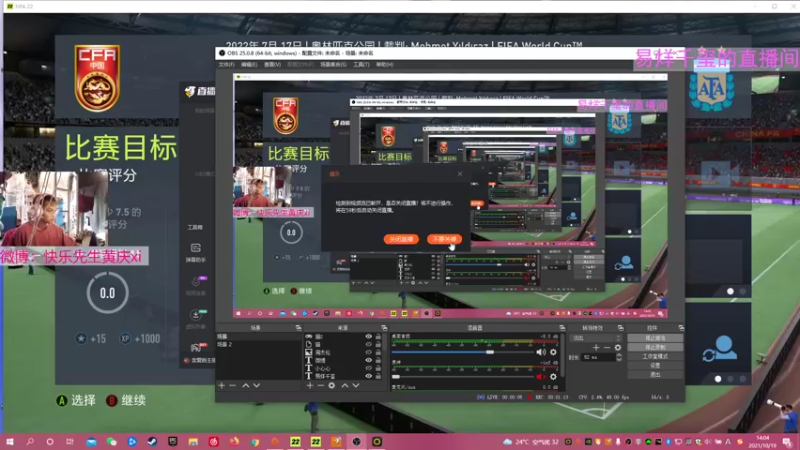
Task: Pop out the Controls dock
Action: coord(681,328)
